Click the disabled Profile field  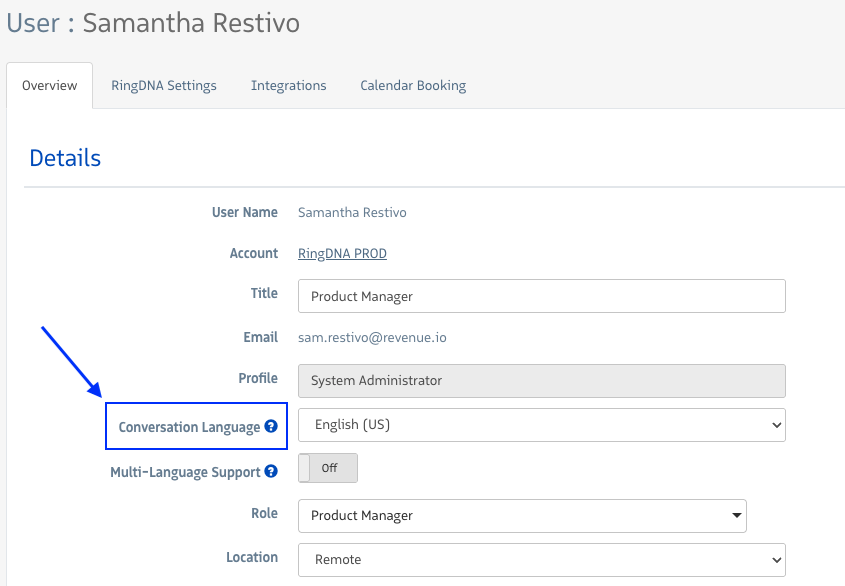tap(541, 381)
